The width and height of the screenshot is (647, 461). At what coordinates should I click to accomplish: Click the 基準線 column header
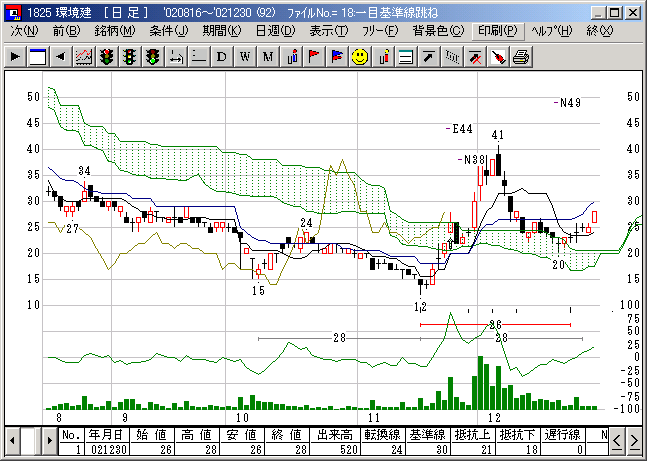(427, 435)
